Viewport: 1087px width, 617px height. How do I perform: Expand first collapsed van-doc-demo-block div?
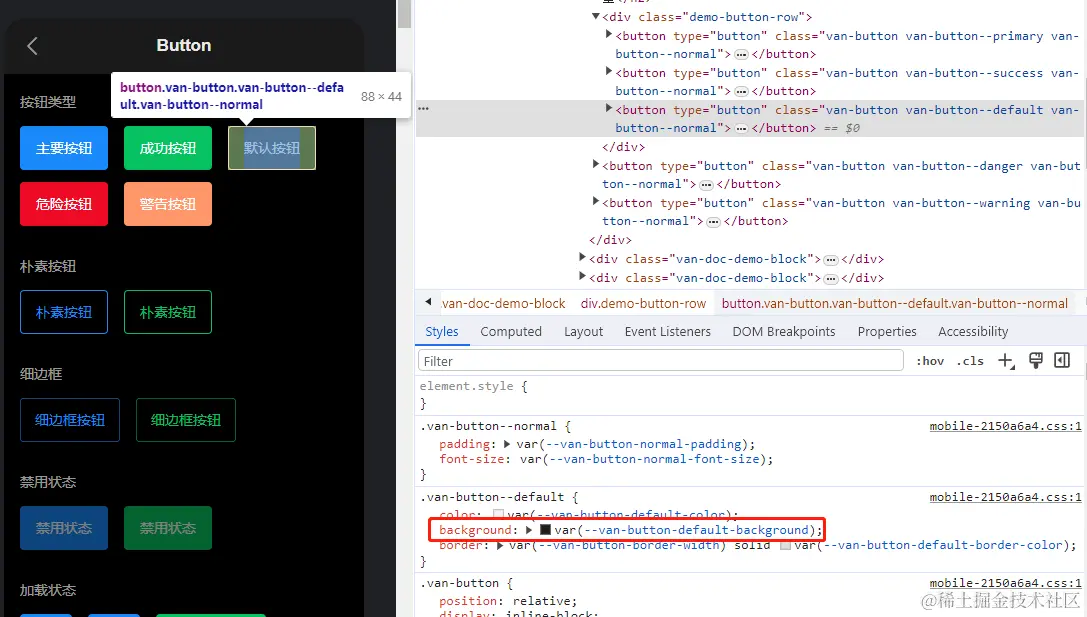click(x=582, y=257)
